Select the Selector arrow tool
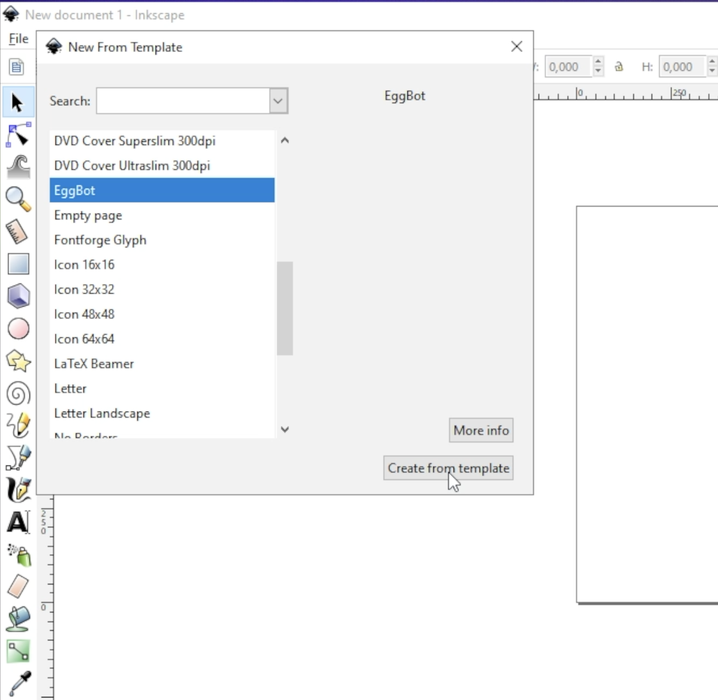The image size is (718, 700). [x=17, y=102]
